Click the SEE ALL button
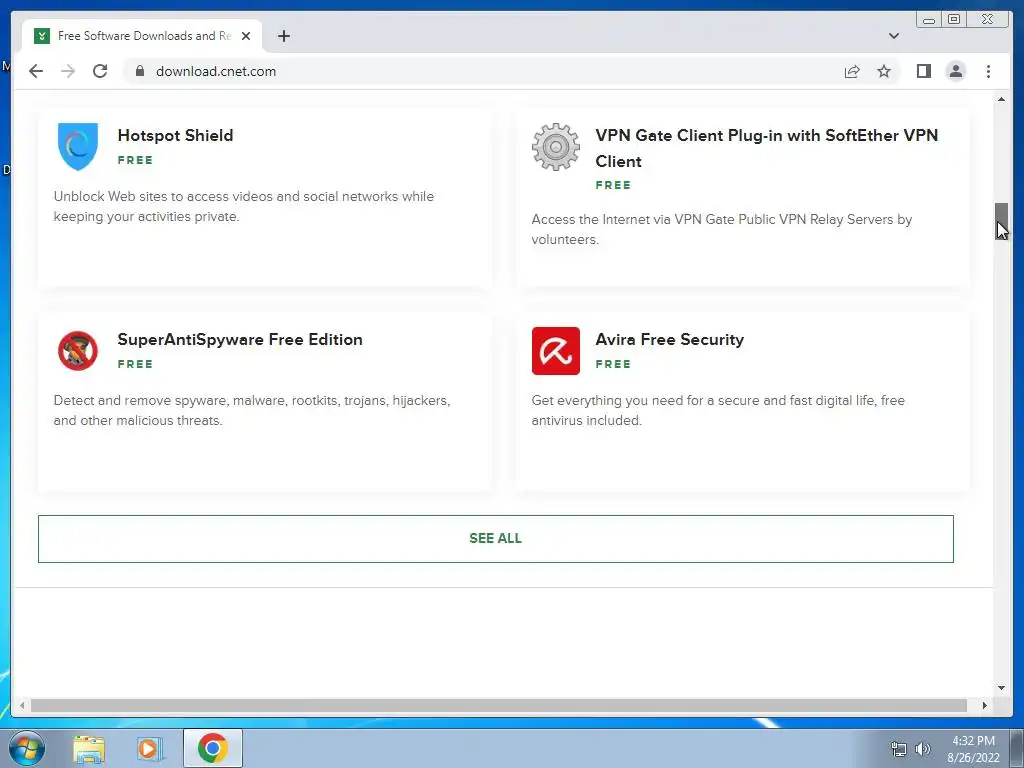The image size is (1024, 768). point(496,539)
